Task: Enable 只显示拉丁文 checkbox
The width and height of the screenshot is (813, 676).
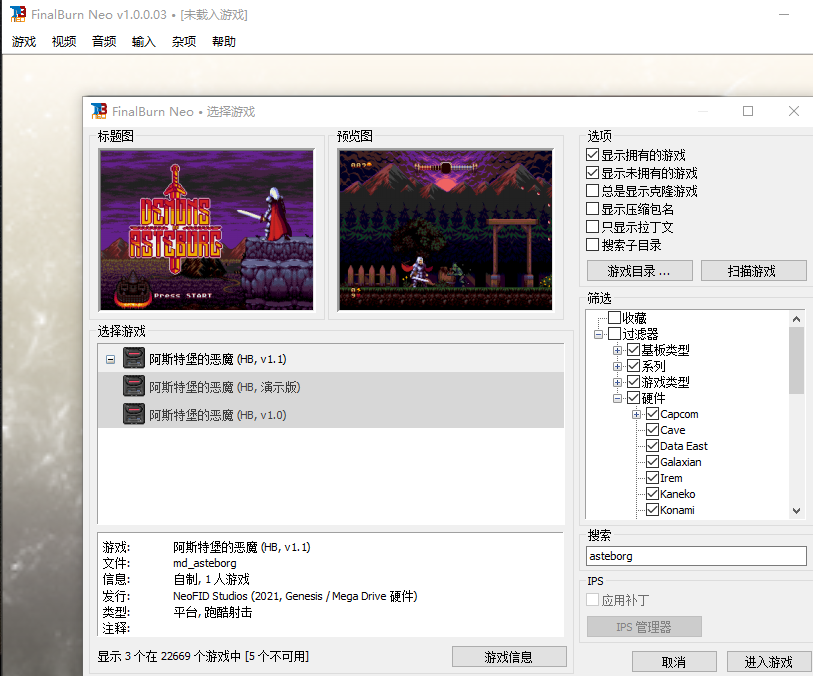Action: point(593,227)
